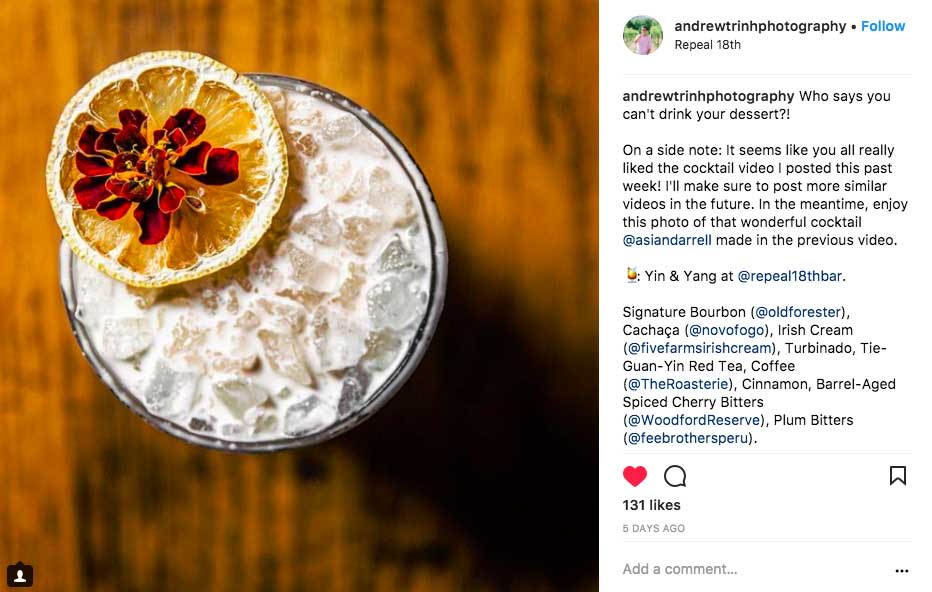Open andrewtrinhphotography's profile picture
The image size is (932, 592).
[643, 35]
